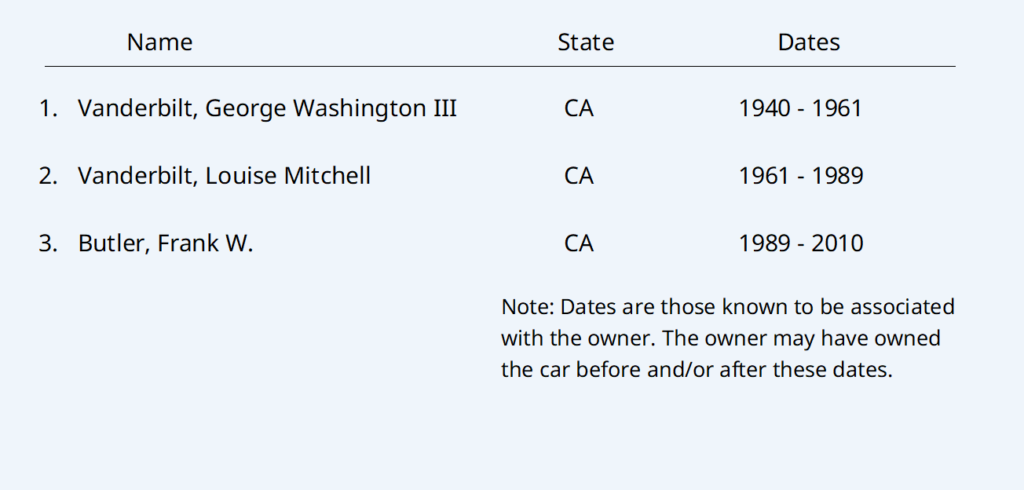Select the Butler, Frank W. entry
1024x490 pixels.
tap(165, 243)
